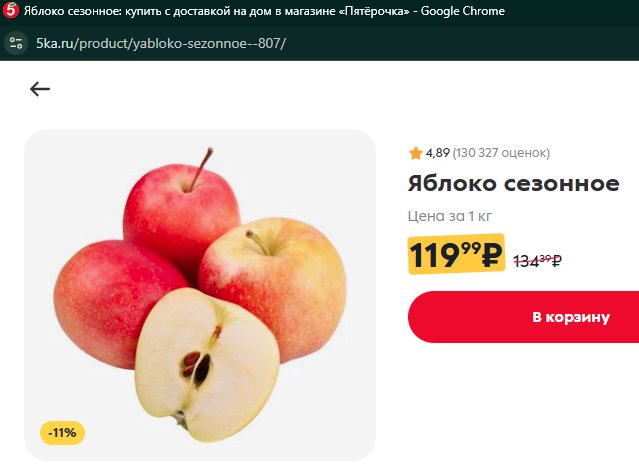Click the back arrow icon
Viewport: 639px width, 469px height.
tap(40, 88)
